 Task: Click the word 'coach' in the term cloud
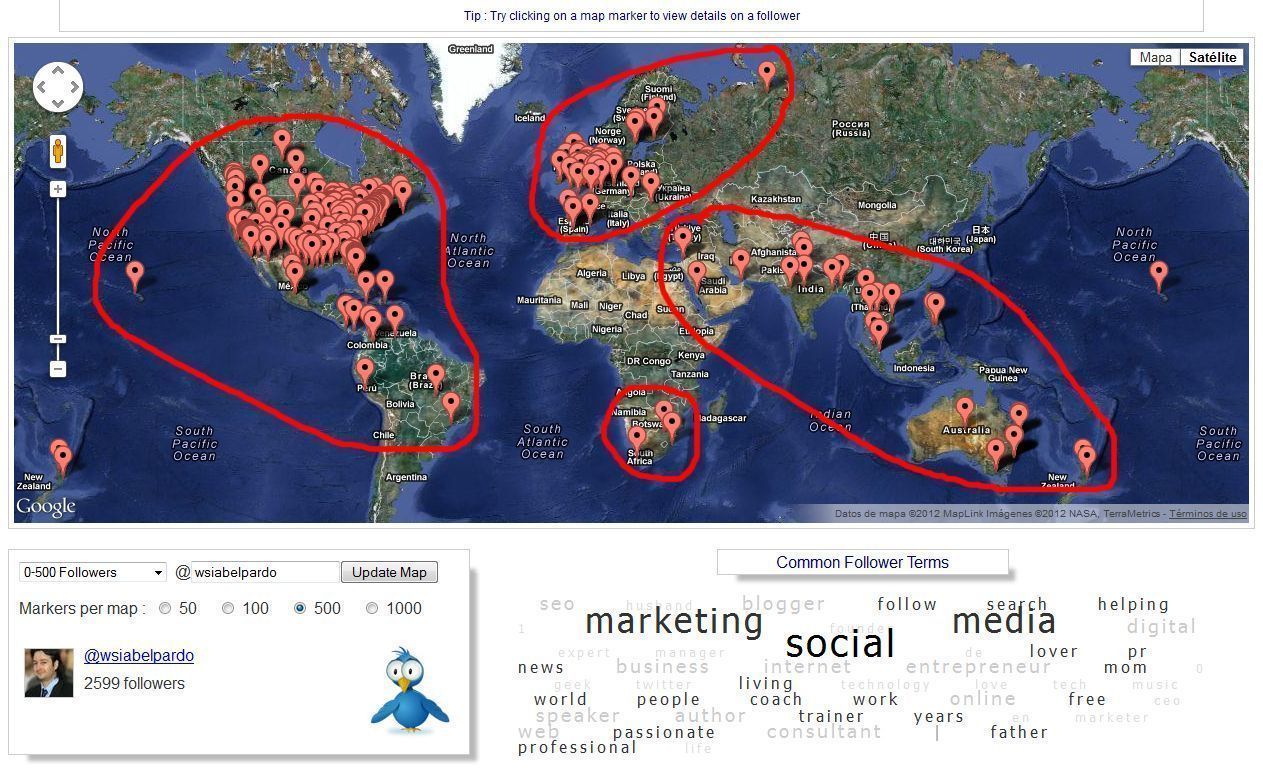click(x=776, y=700)
